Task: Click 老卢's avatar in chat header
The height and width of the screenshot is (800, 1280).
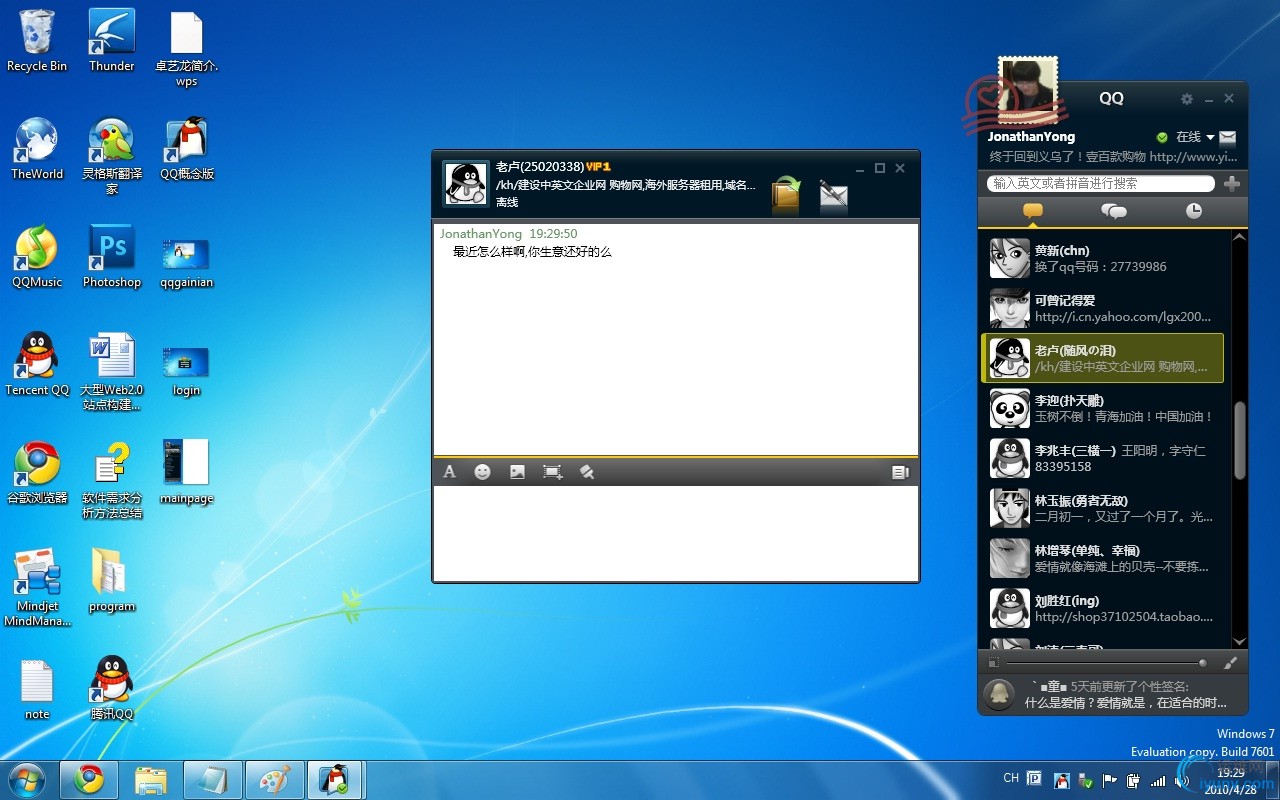Action: pyautogui.click(x=465, y=183)
